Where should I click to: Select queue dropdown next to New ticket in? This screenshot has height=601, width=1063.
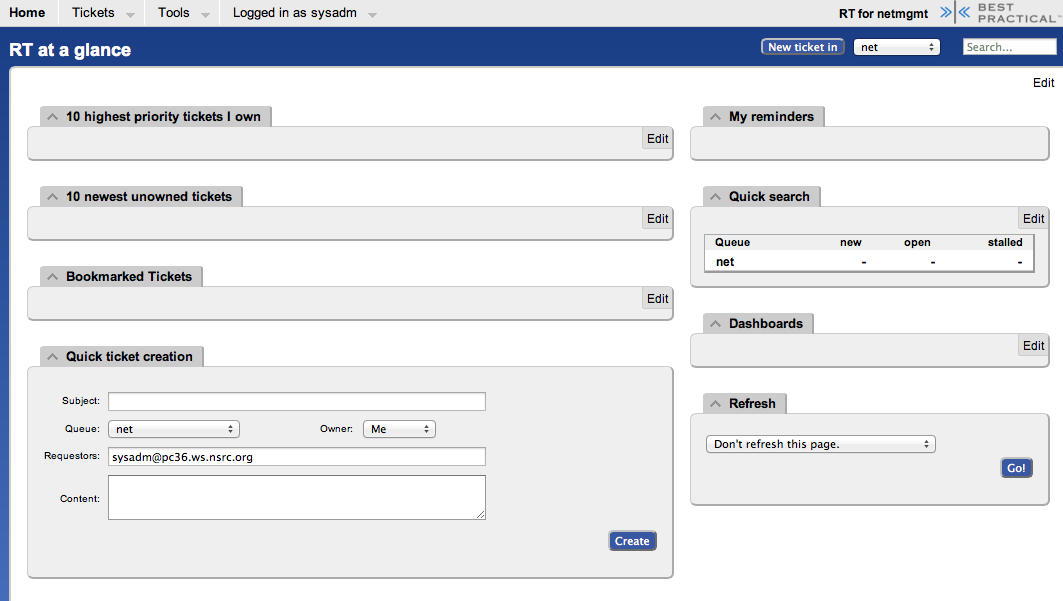[x=896, y=47]
